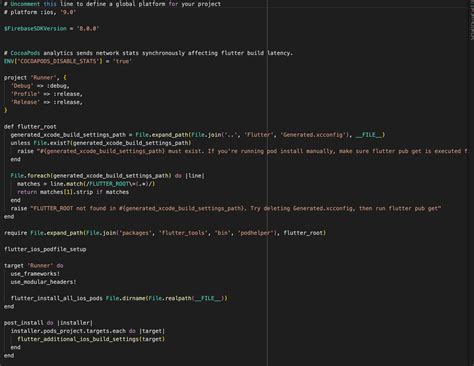Click the "generated_xcode_build_settings_path = File.expand_path" assignment line
Image resolution: width=474 pixels, height=366 pixels.
tap(198, 135)
